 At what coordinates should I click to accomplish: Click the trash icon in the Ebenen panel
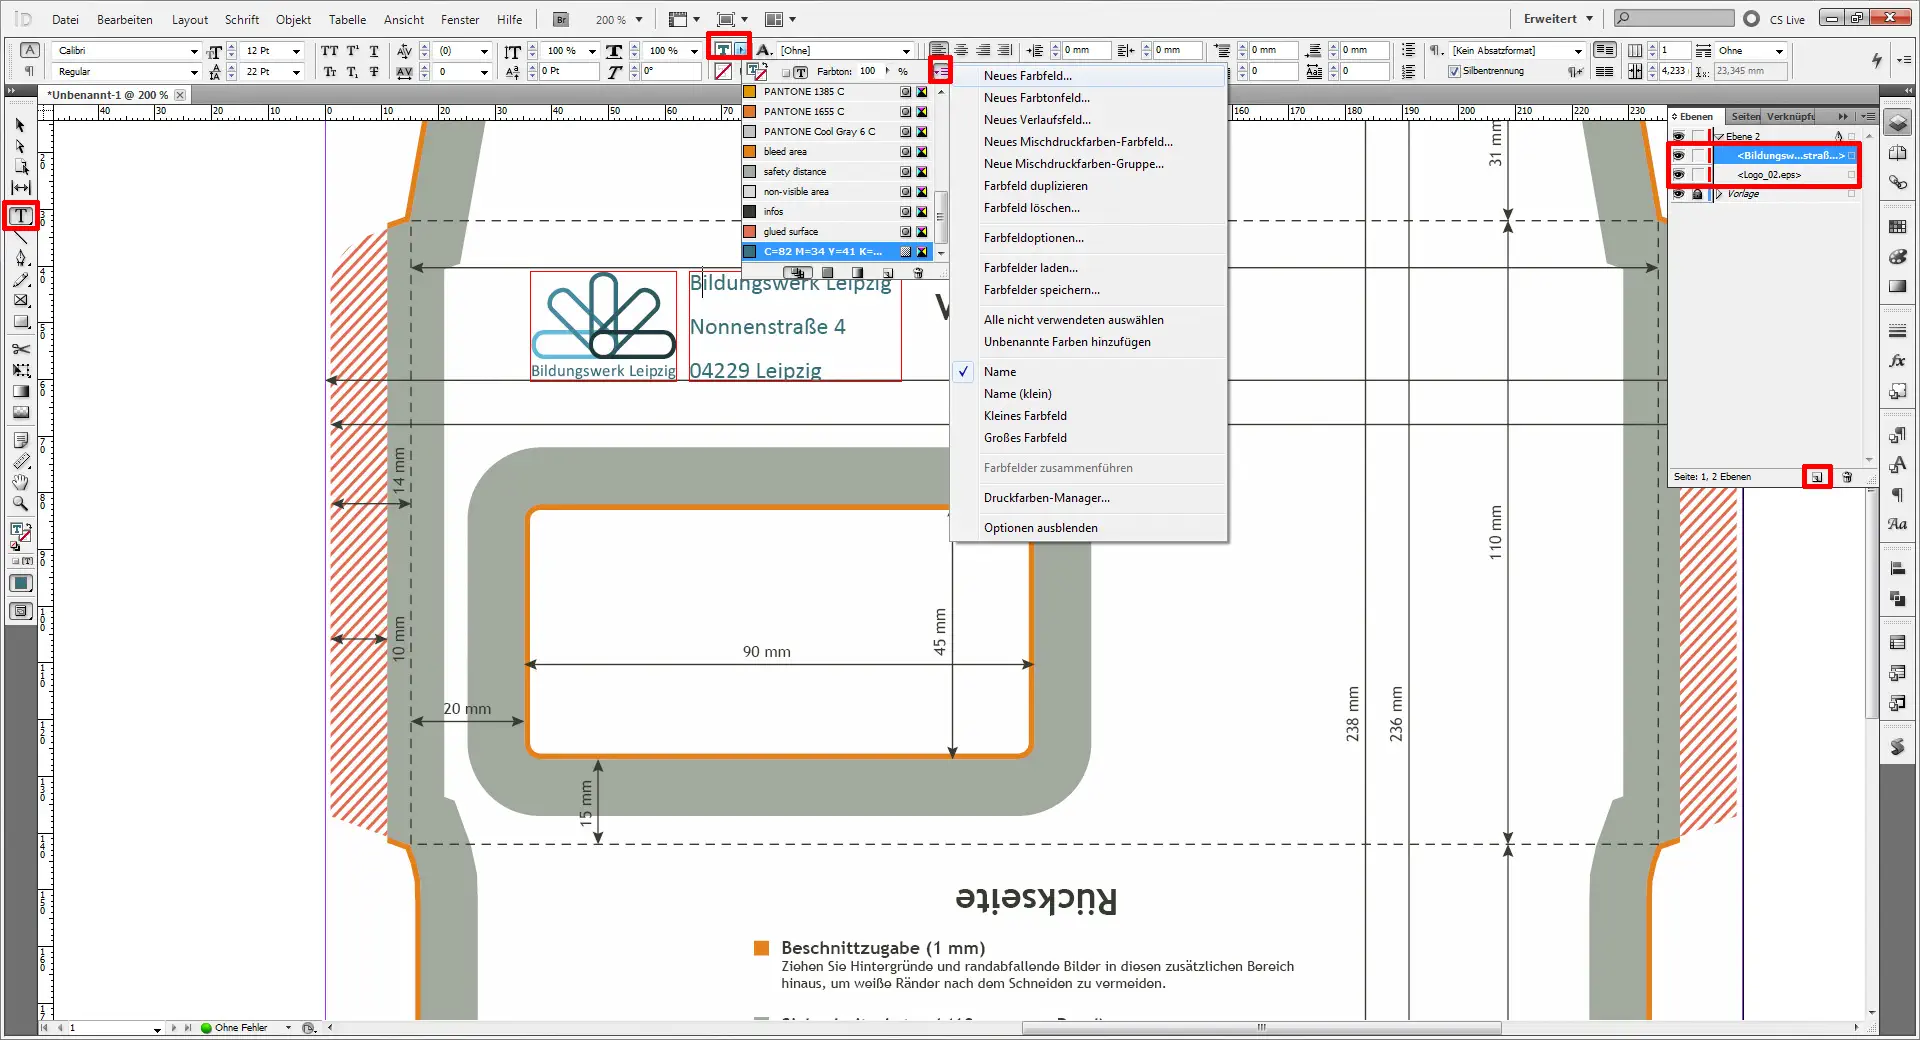point(1847,477)
